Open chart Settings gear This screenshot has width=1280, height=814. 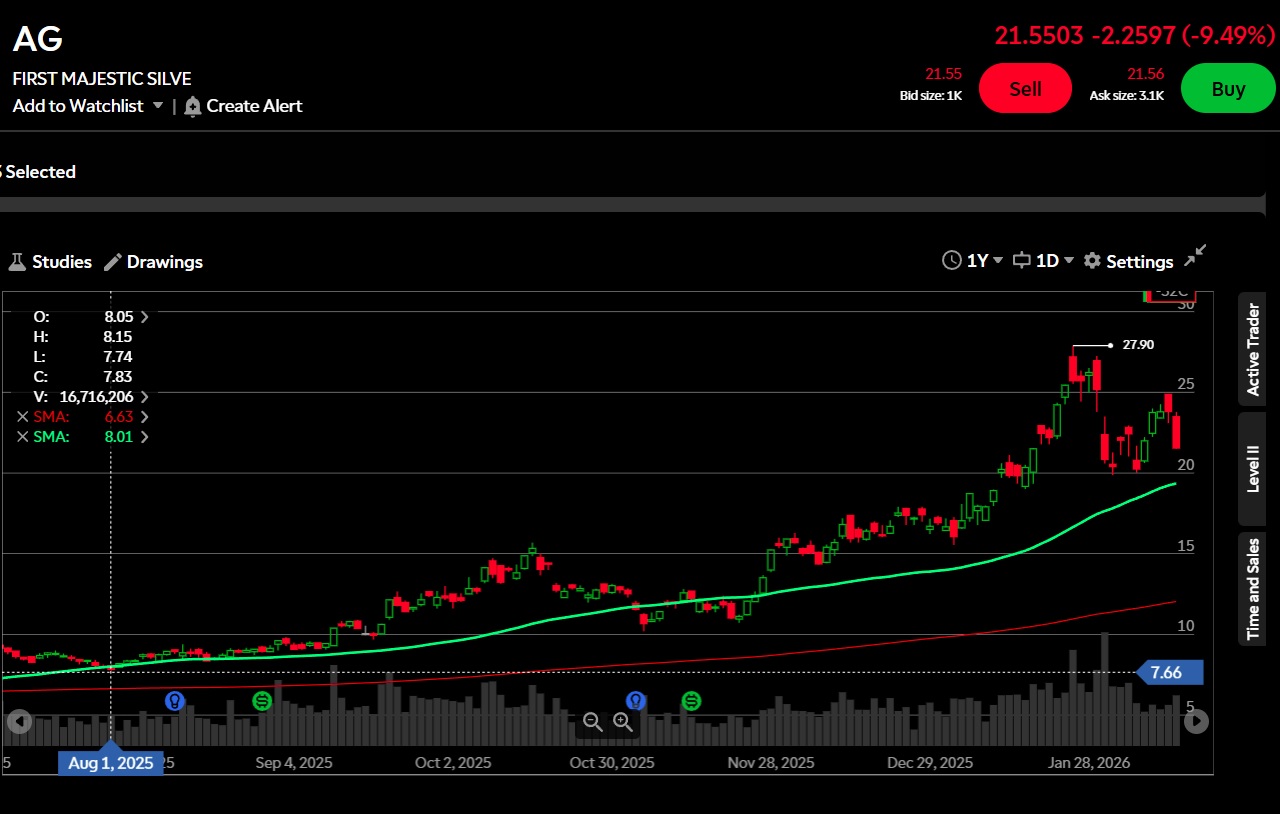(x=1128, y=261)
